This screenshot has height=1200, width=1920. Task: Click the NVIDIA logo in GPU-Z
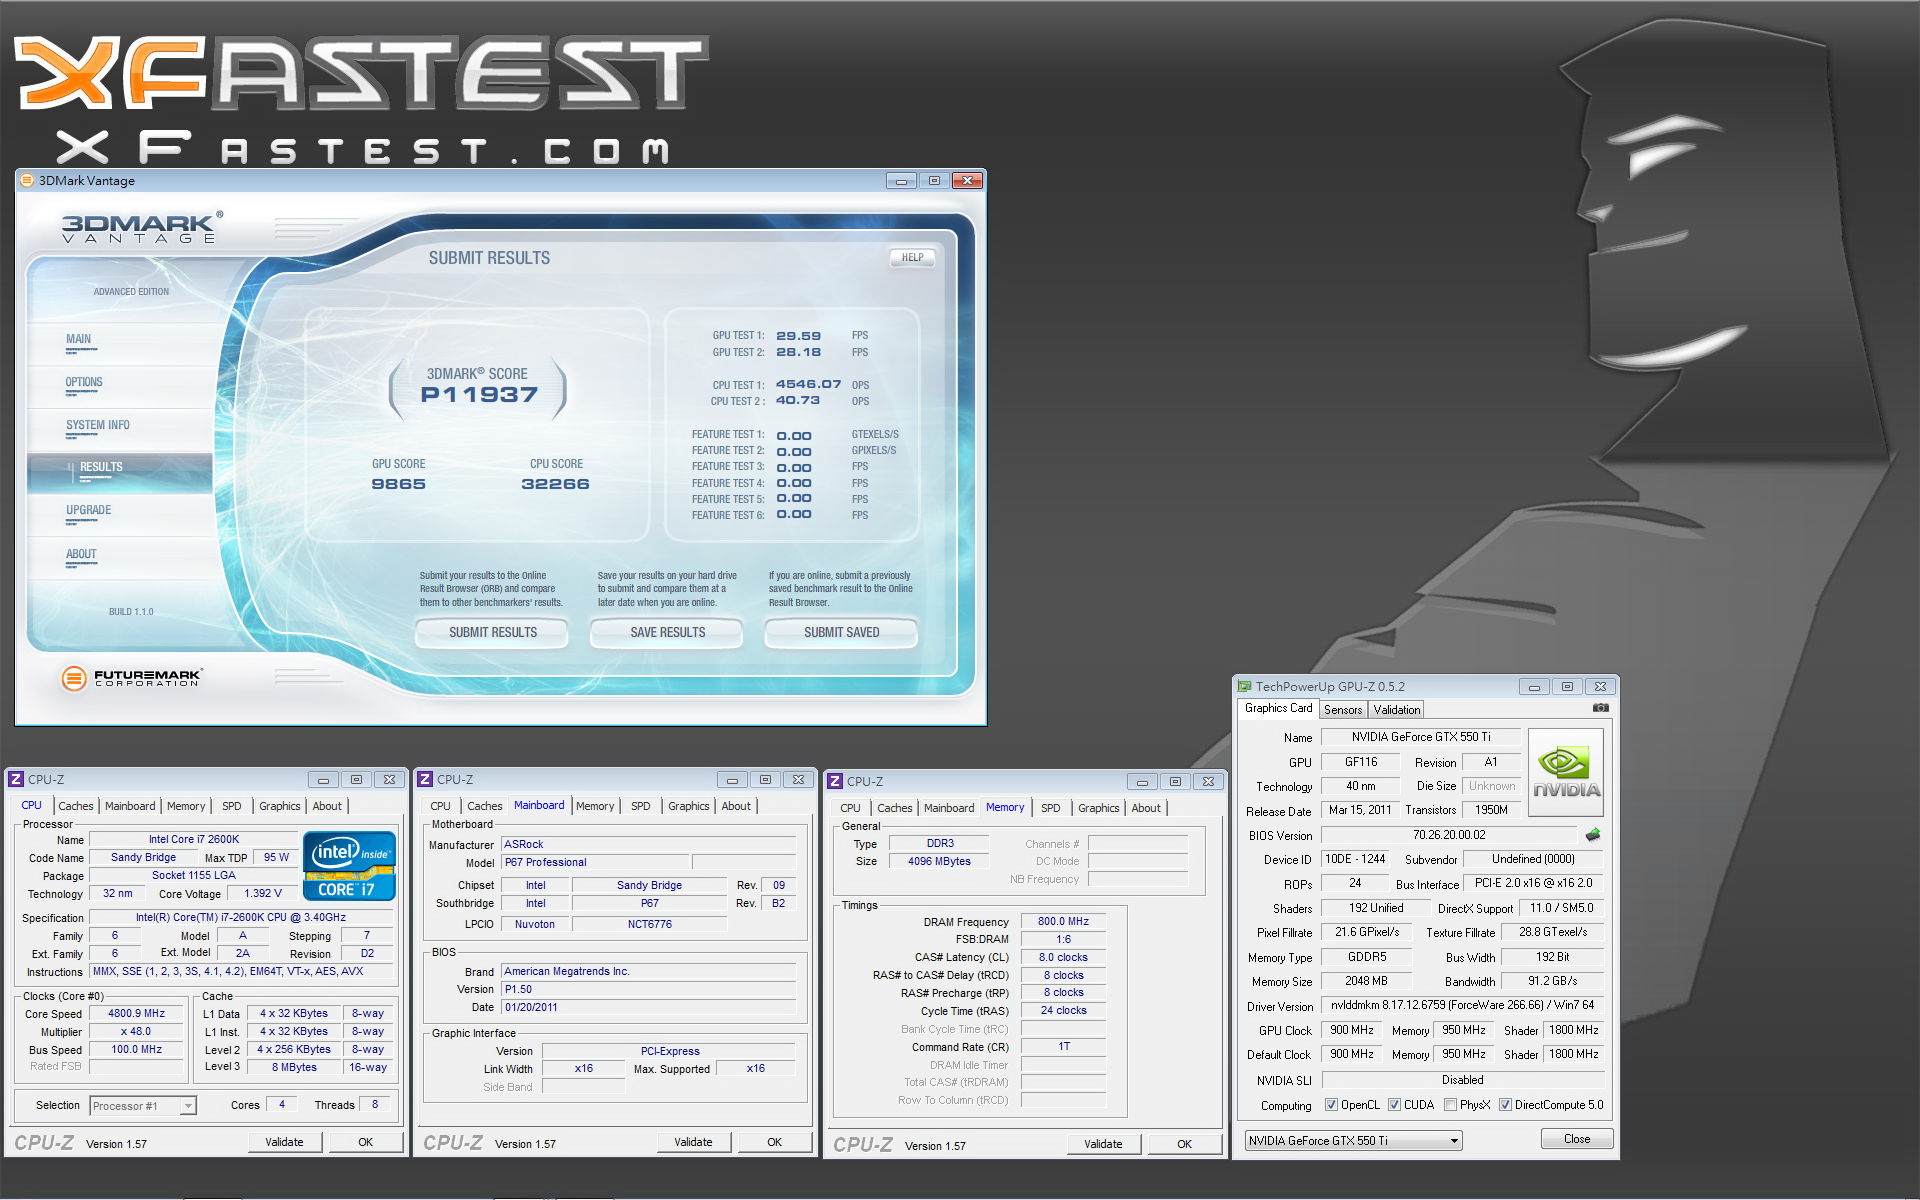pyautogui.click(x=1566, y=773)
